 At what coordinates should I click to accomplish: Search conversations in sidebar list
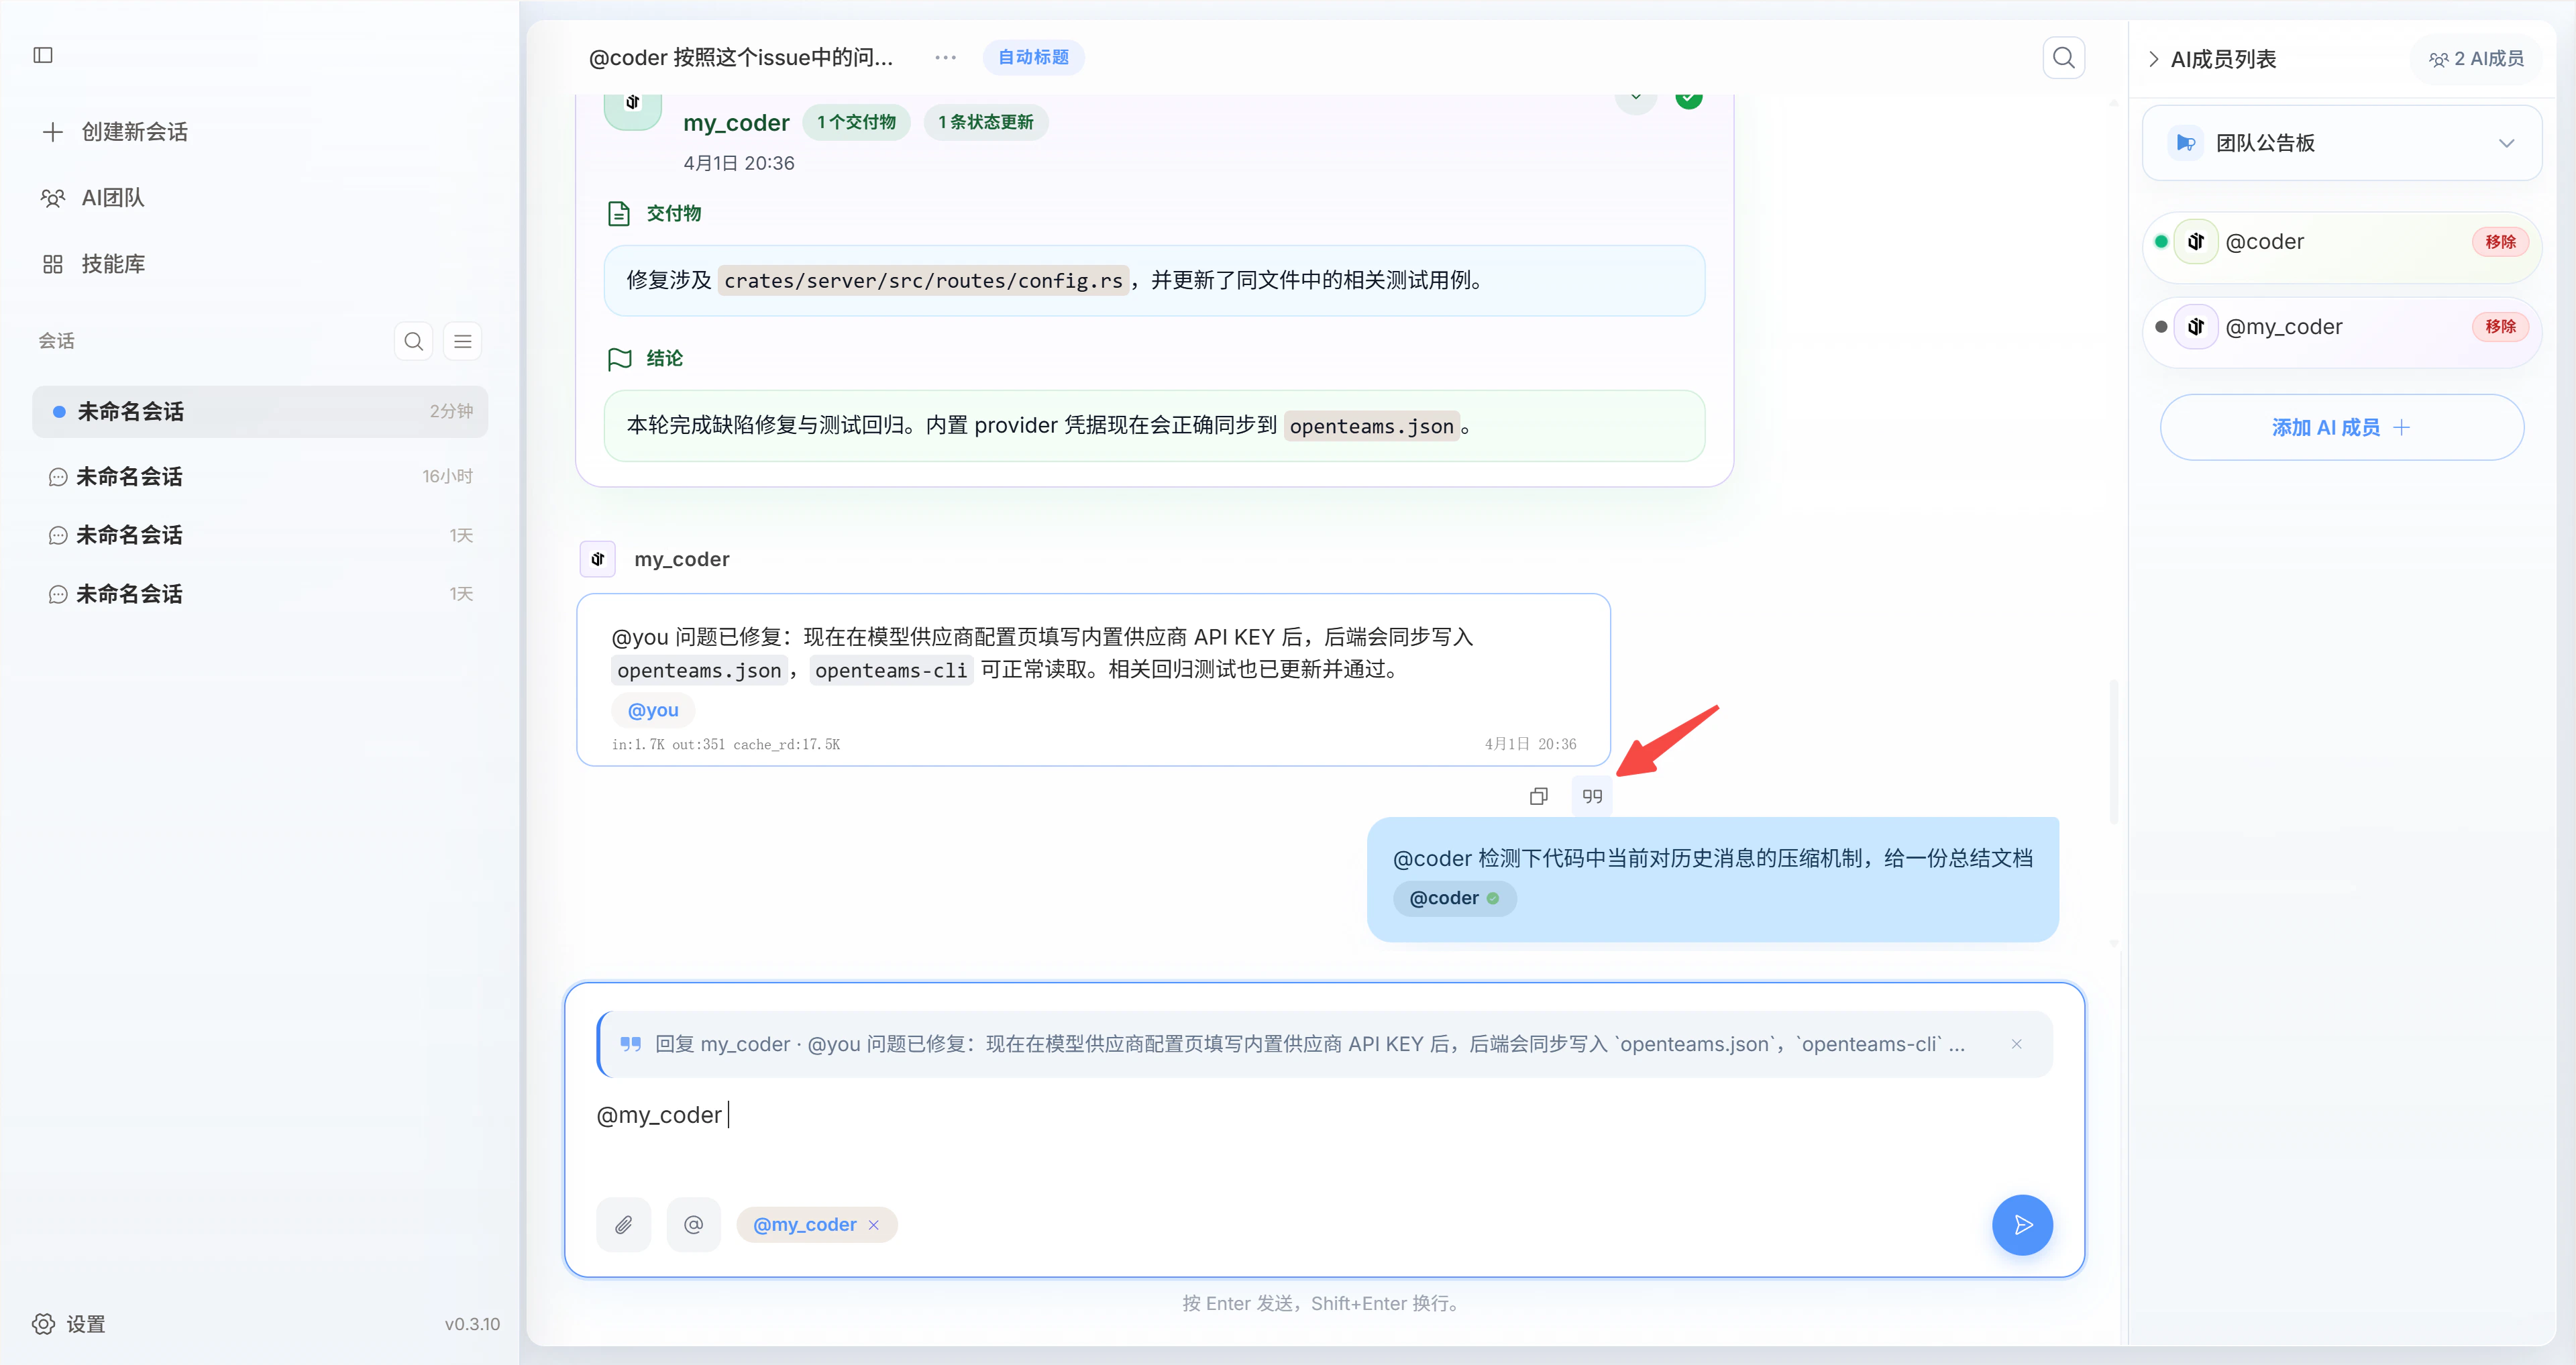[x=413, y=341]
